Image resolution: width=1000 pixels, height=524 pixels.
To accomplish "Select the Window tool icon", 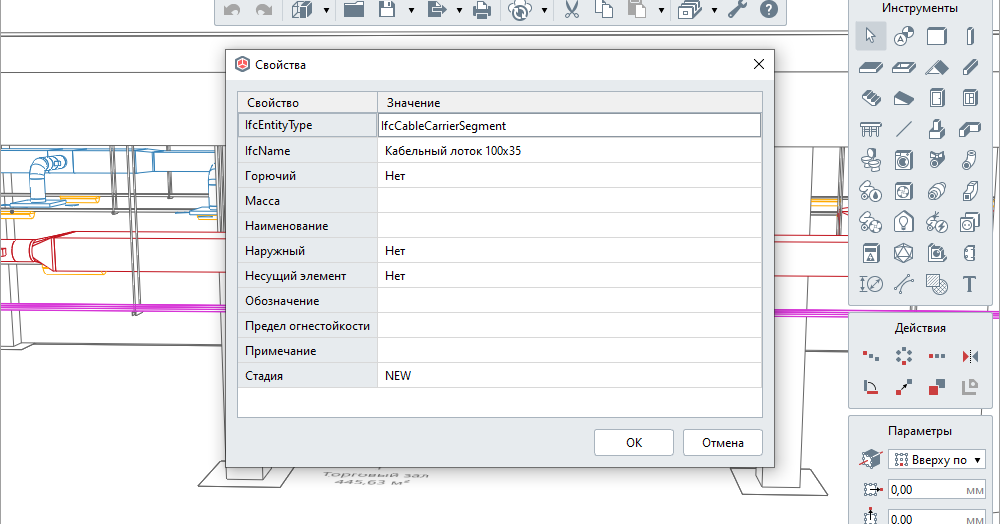I will pyautogui.click(x=970, y=98).
